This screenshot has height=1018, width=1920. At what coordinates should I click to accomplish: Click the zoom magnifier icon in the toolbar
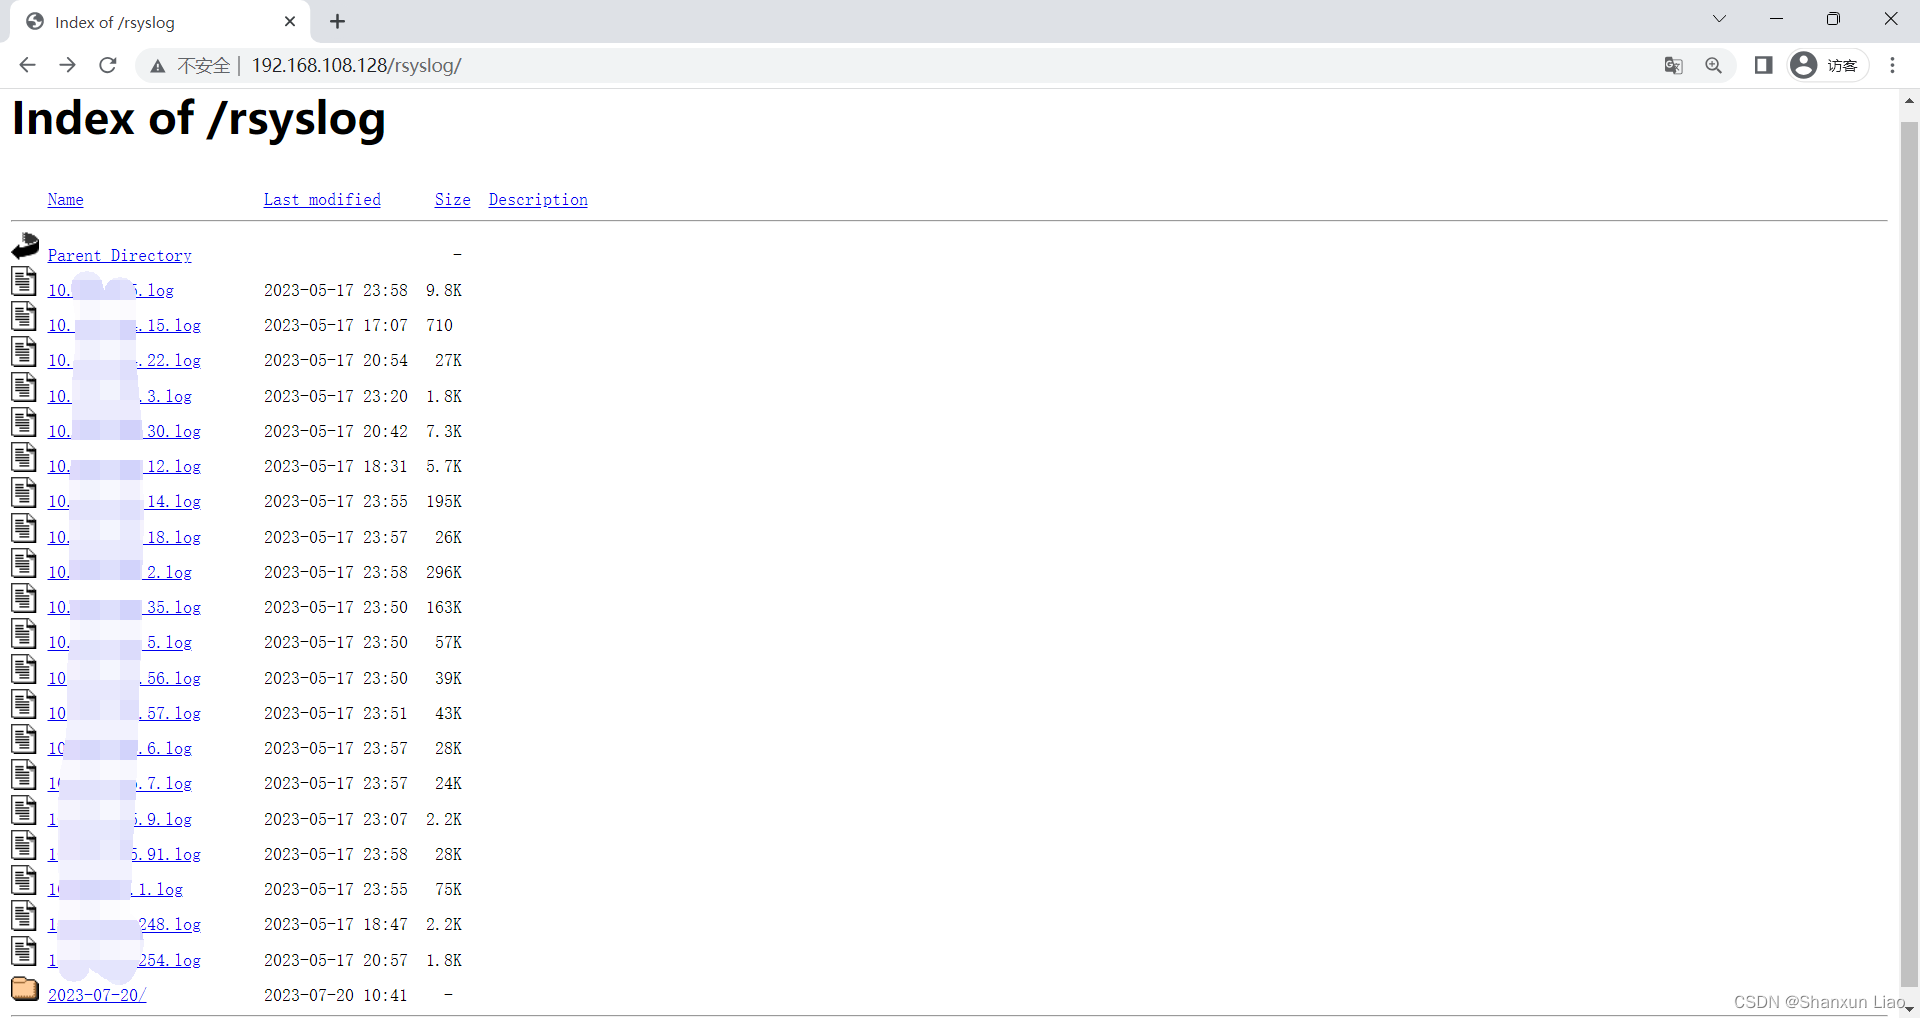coord(1714,65)
